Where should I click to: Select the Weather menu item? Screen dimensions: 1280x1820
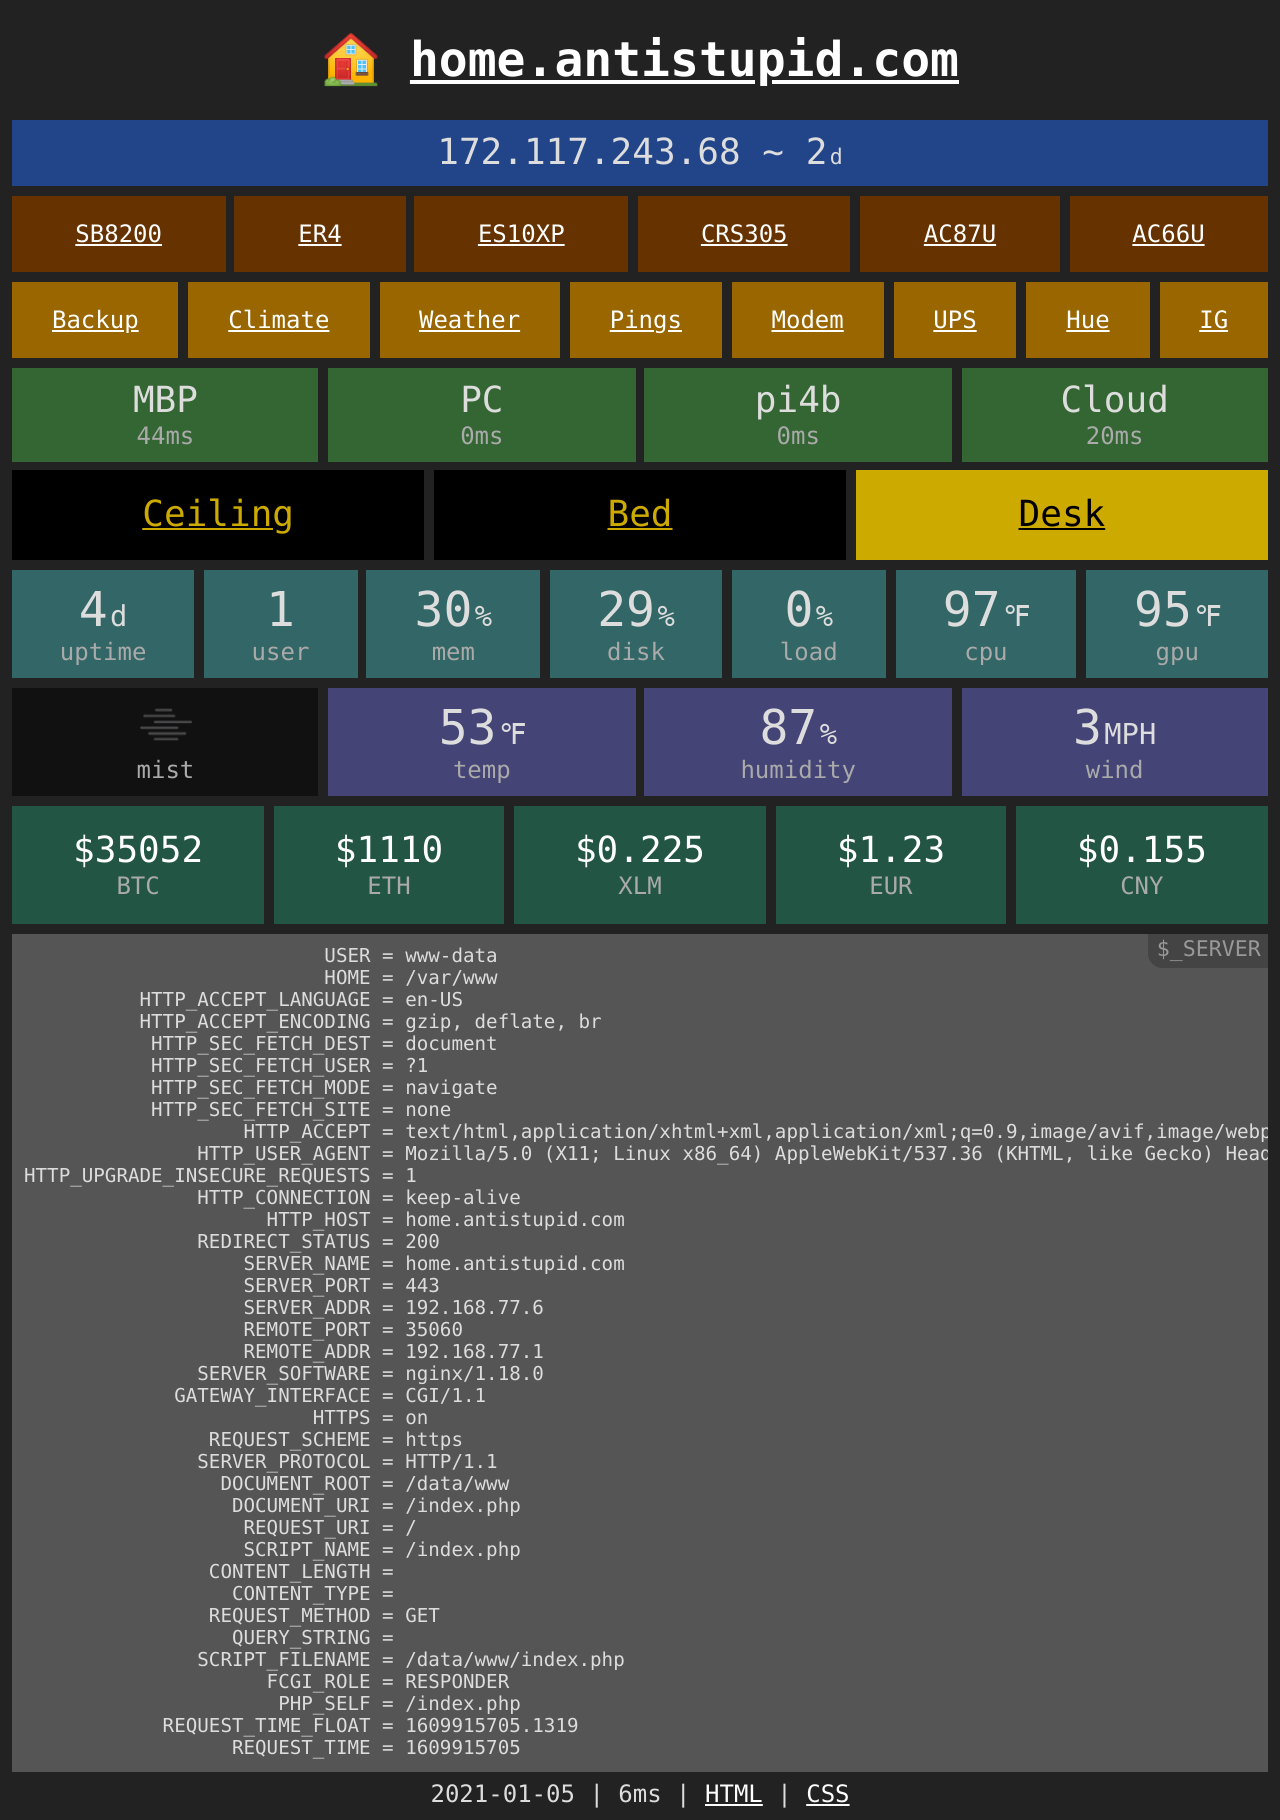click(469, 320)
